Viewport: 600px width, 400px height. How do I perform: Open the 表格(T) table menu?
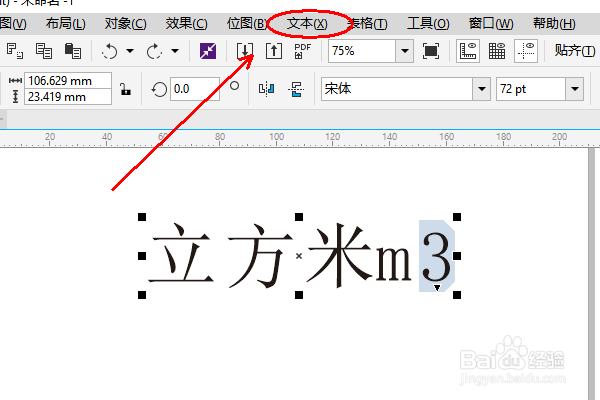click(x=368, y=24)
